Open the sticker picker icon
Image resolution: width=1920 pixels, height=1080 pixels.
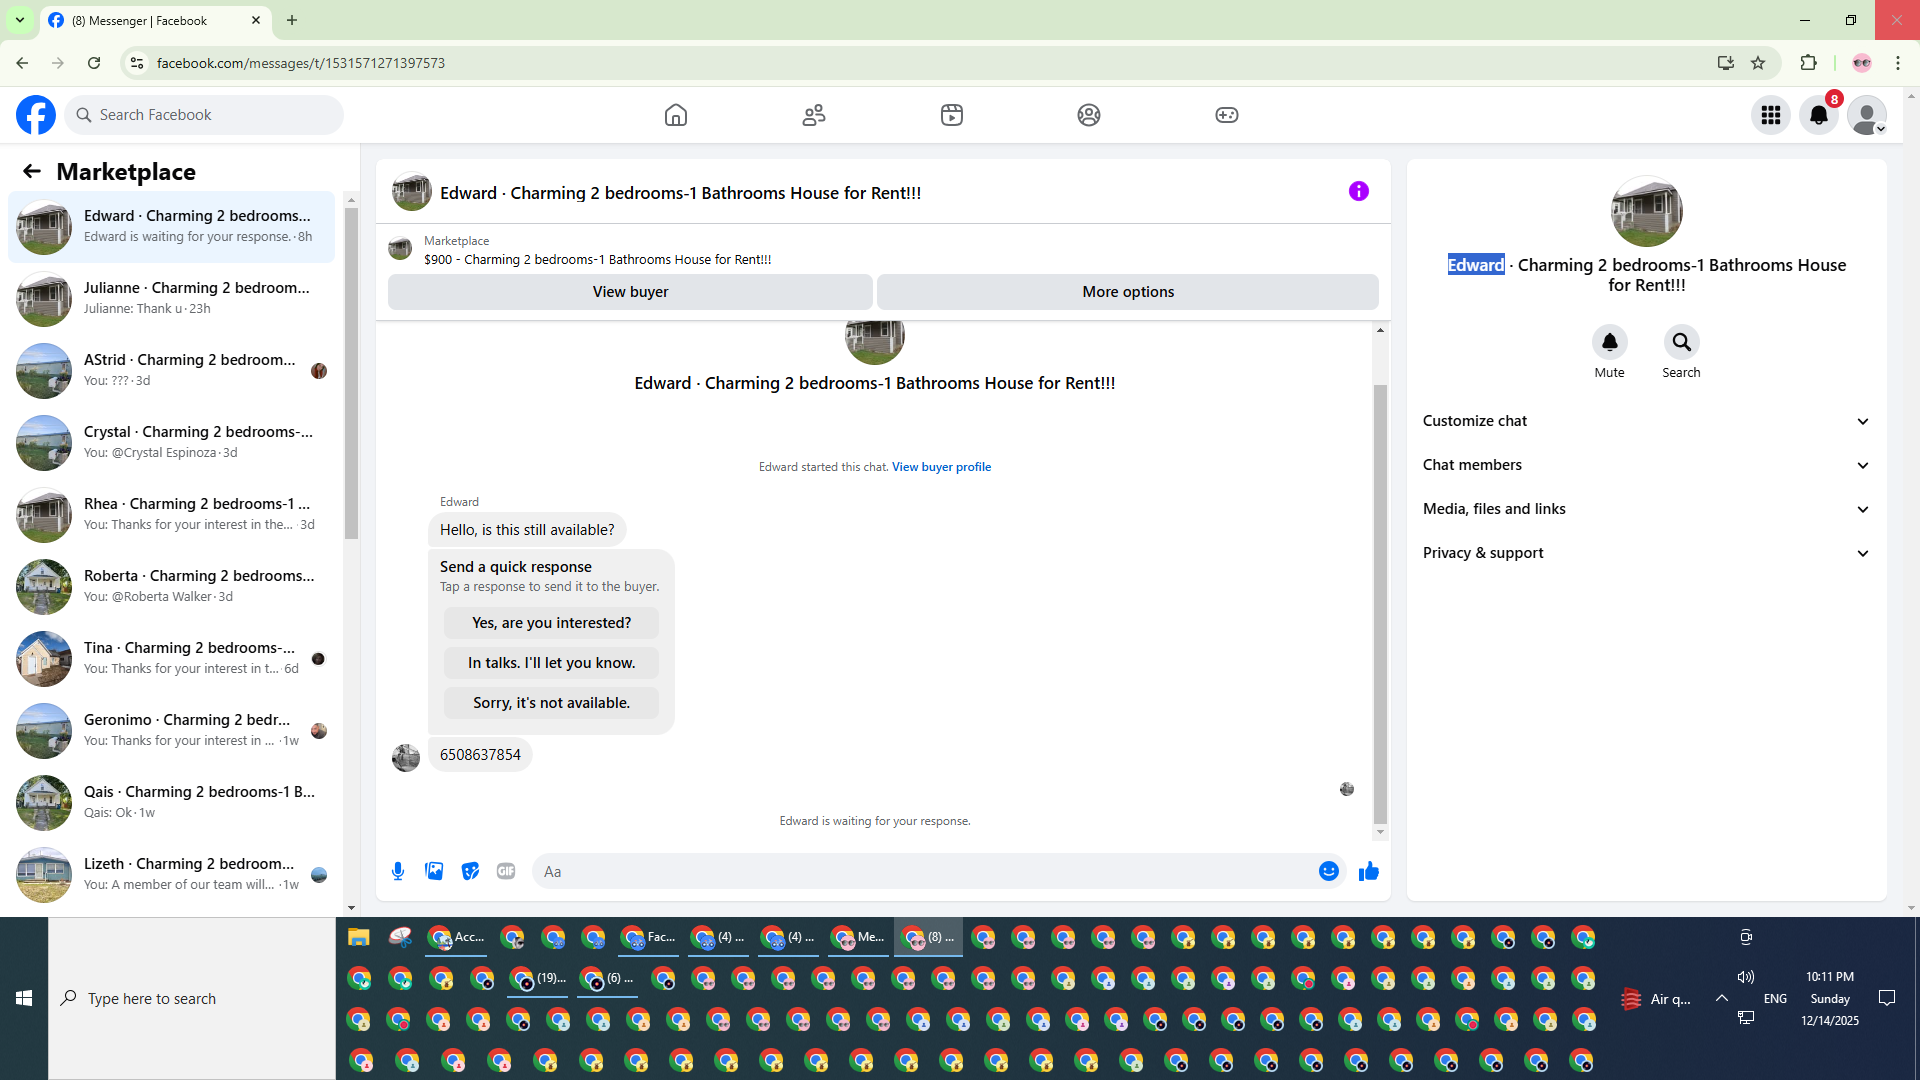[470, 871]
